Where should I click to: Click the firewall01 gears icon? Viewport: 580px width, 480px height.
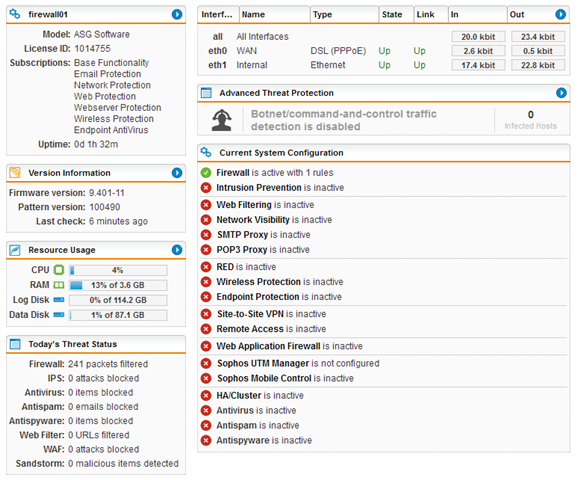coord(15,14)
